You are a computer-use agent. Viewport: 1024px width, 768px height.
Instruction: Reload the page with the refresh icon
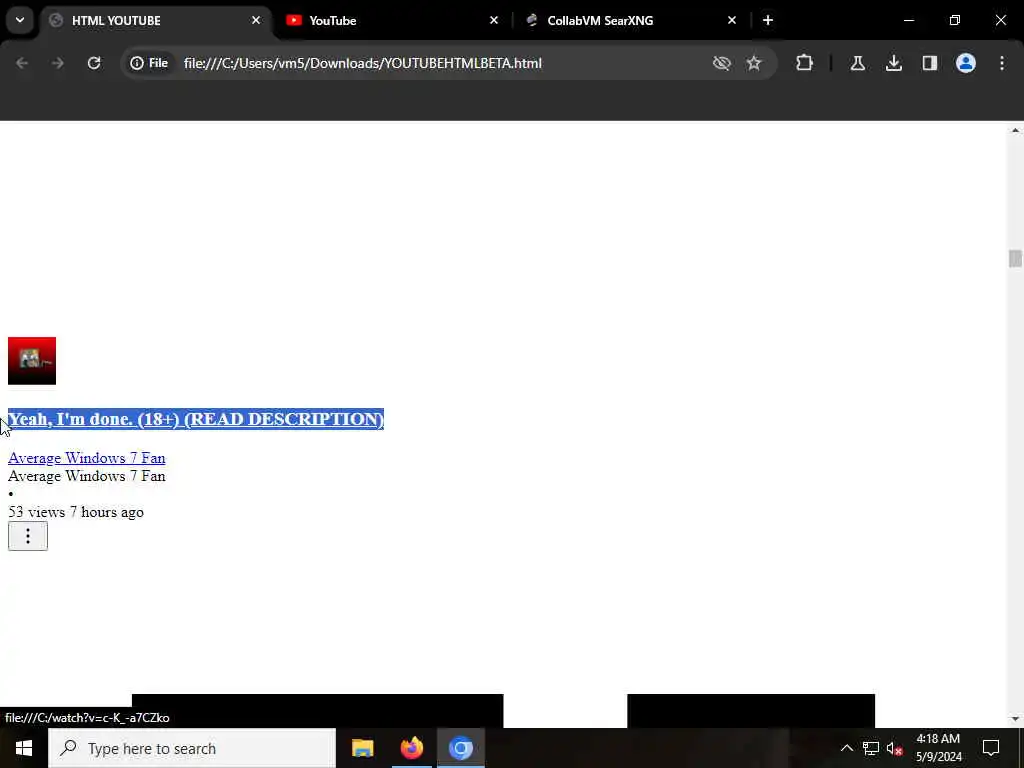(x=94, y=63)
